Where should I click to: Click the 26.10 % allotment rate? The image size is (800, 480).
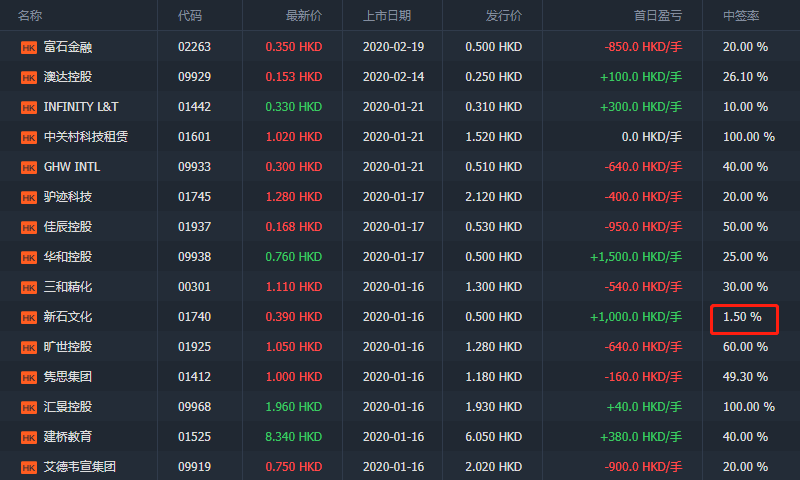point(745,77)
